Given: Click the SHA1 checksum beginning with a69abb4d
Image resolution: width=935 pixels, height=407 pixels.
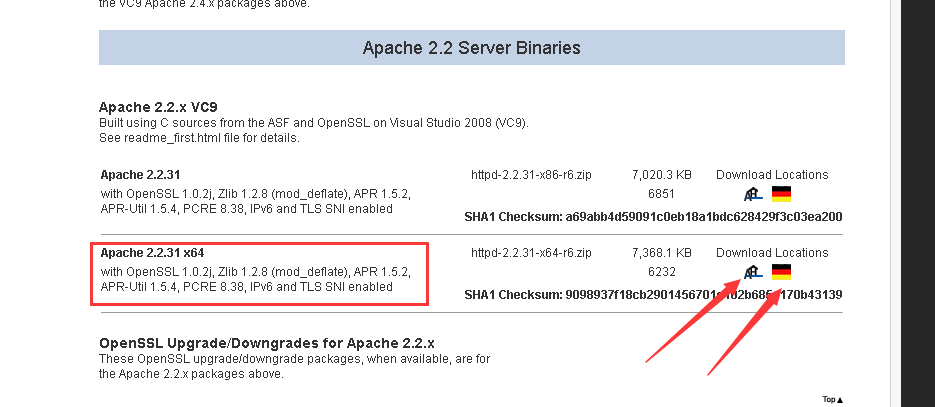Looking at the screenshot, I should [692, 216].
